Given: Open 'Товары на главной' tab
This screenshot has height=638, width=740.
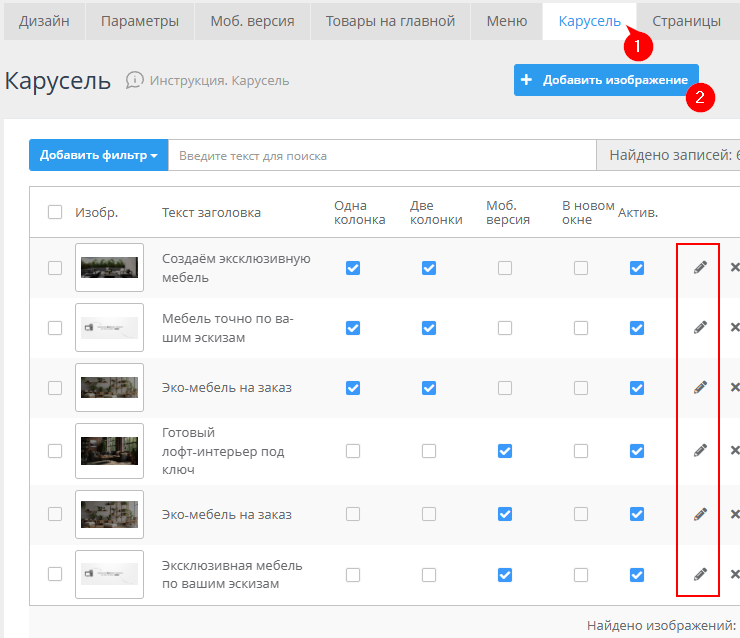Looking at the screenshot, I should pyautogui.click(x=390, y=21).
